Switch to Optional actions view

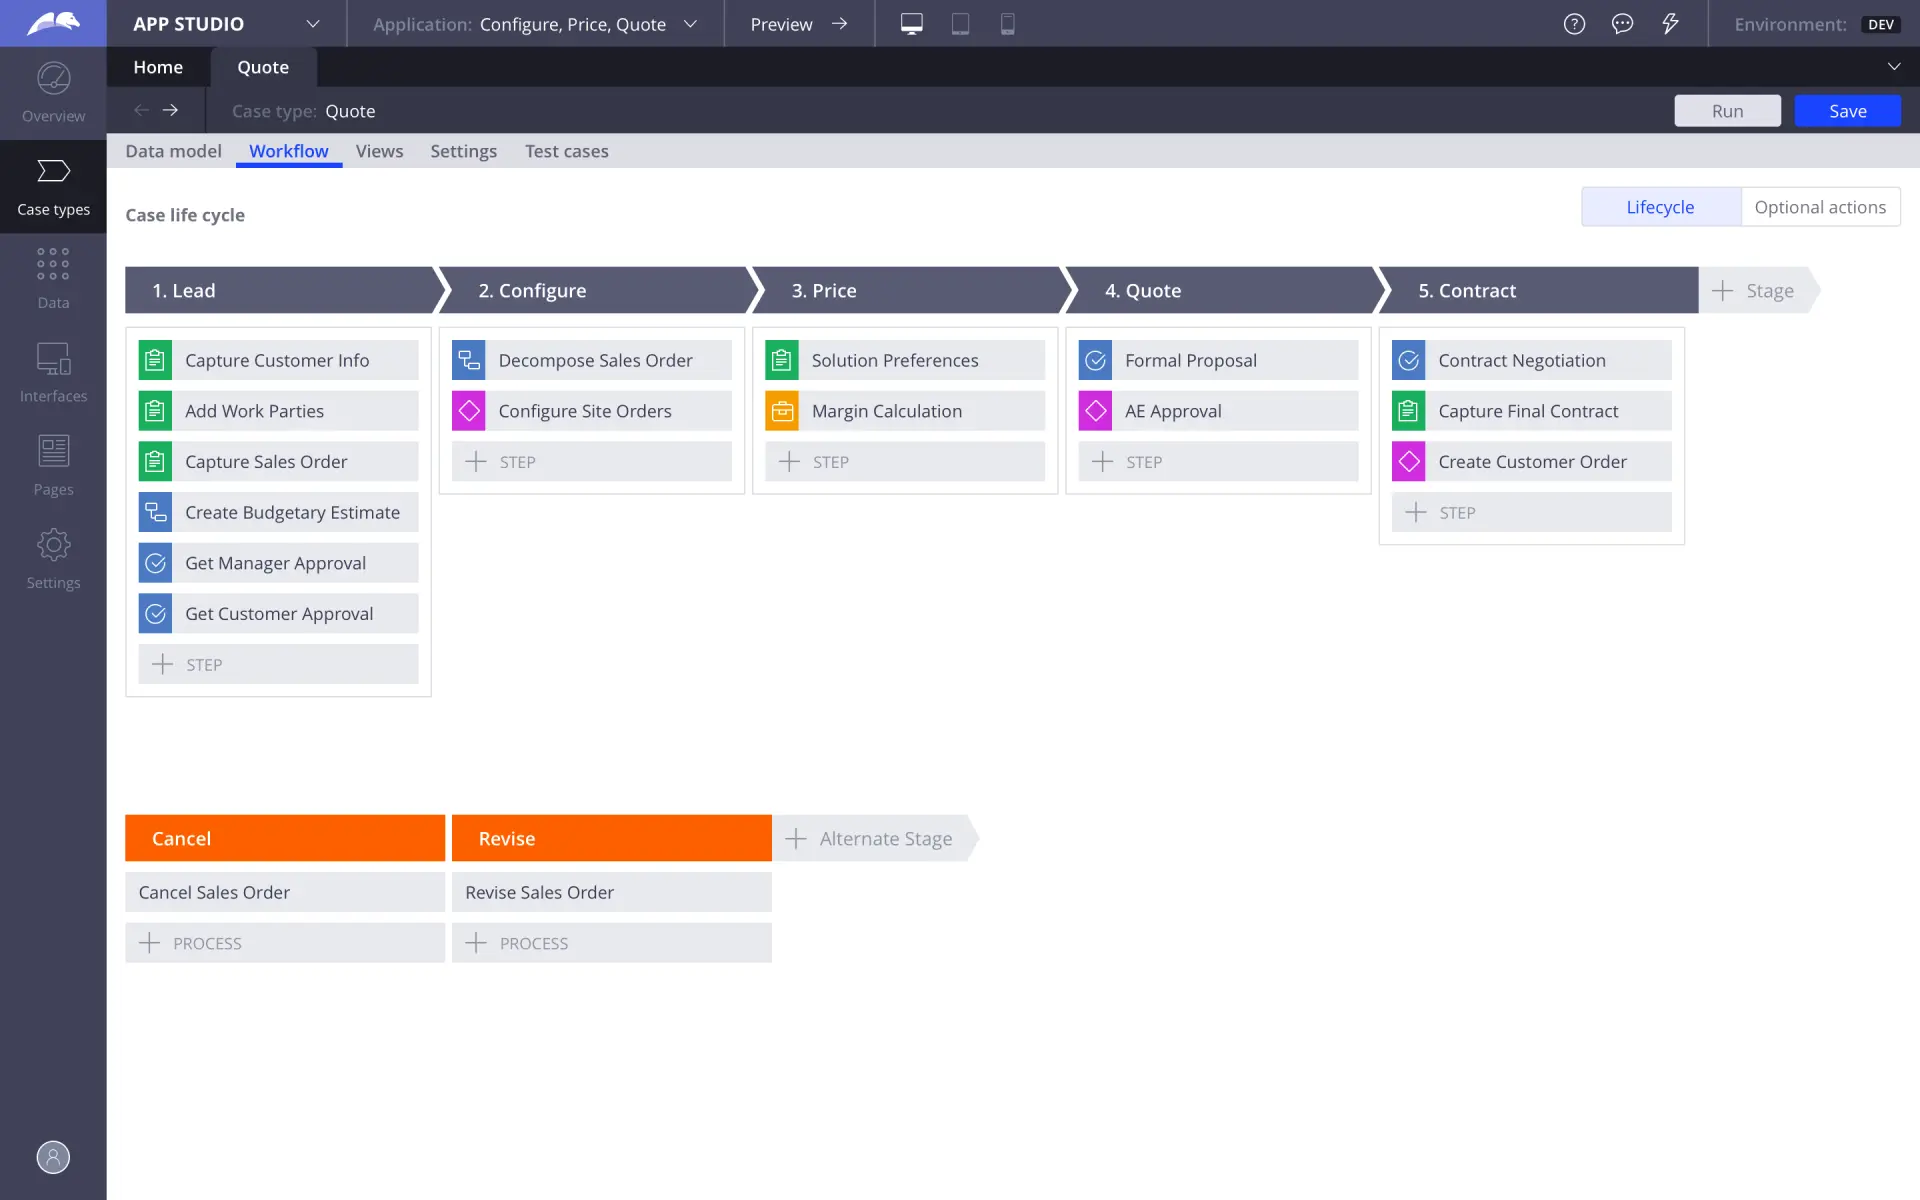pyautogui.click(x=1820, y=206)
